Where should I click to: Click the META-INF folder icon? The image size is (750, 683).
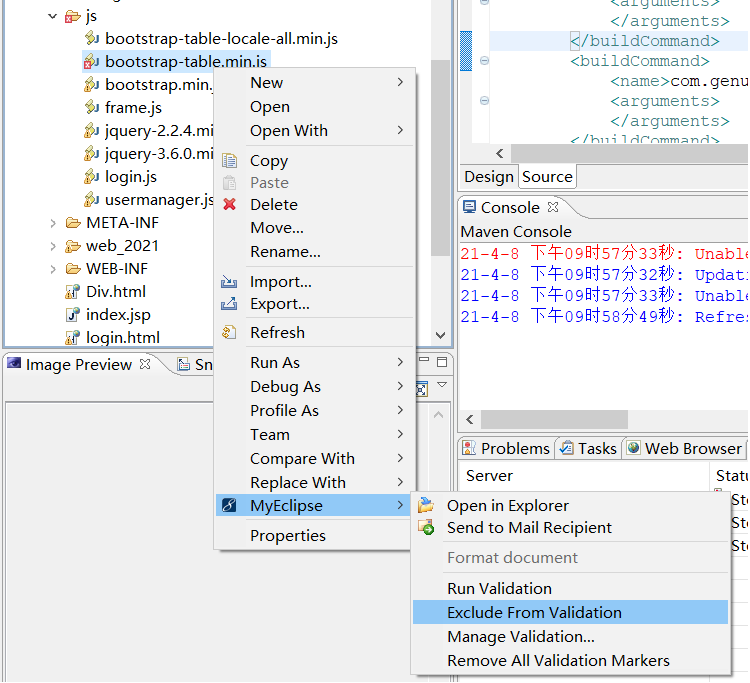pos(73,222)
